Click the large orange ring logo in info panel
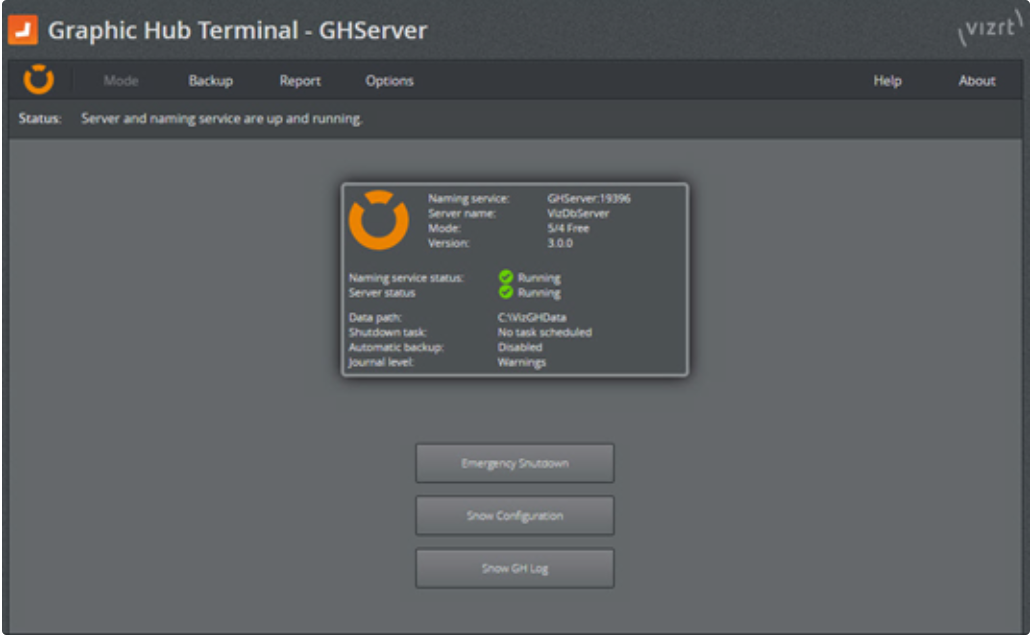 tap(379, 220)
